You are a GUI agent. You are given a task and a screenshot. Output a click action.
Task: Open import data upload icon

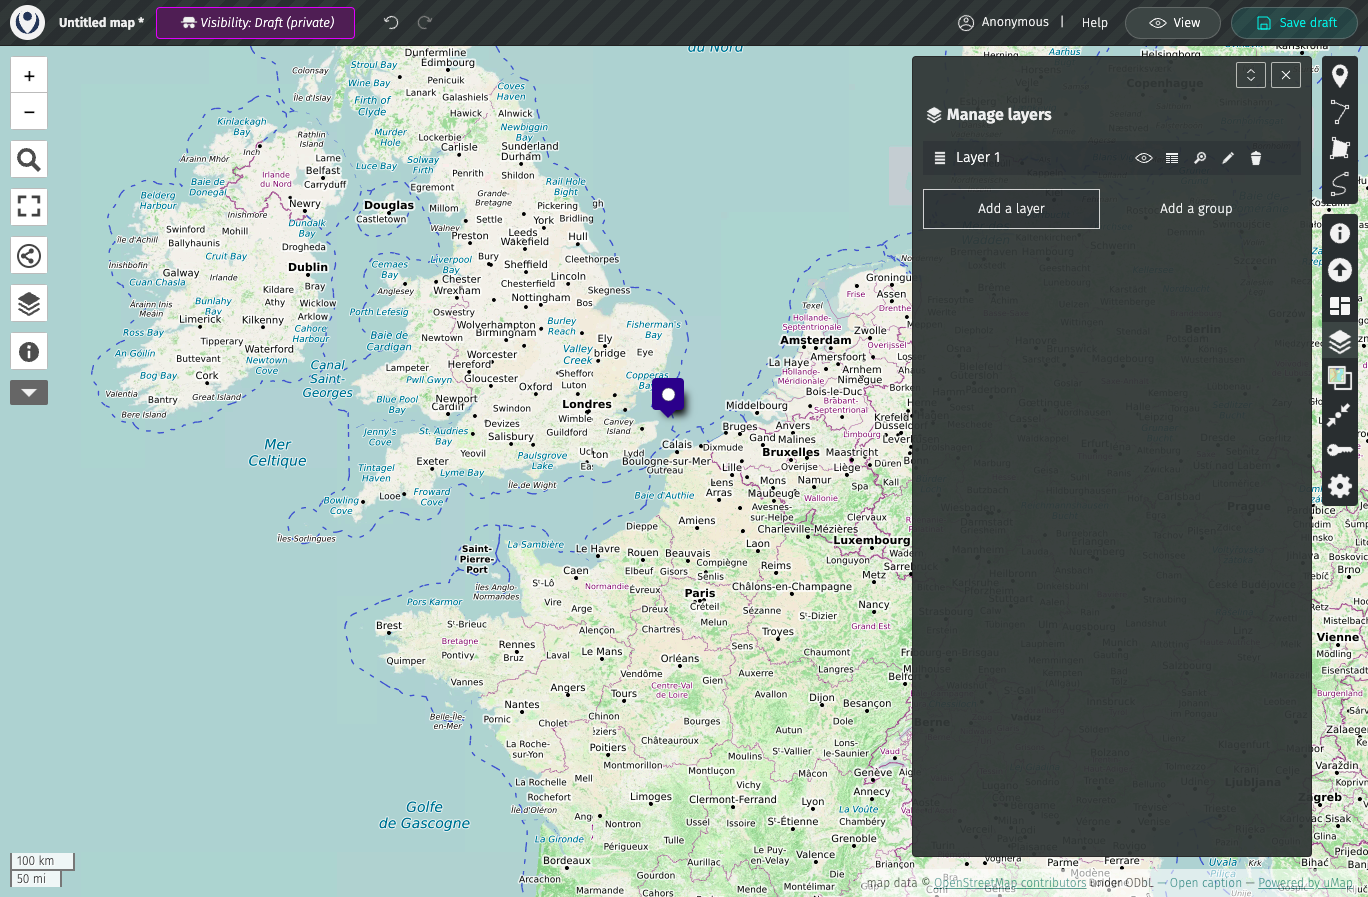coord(1340,270)
